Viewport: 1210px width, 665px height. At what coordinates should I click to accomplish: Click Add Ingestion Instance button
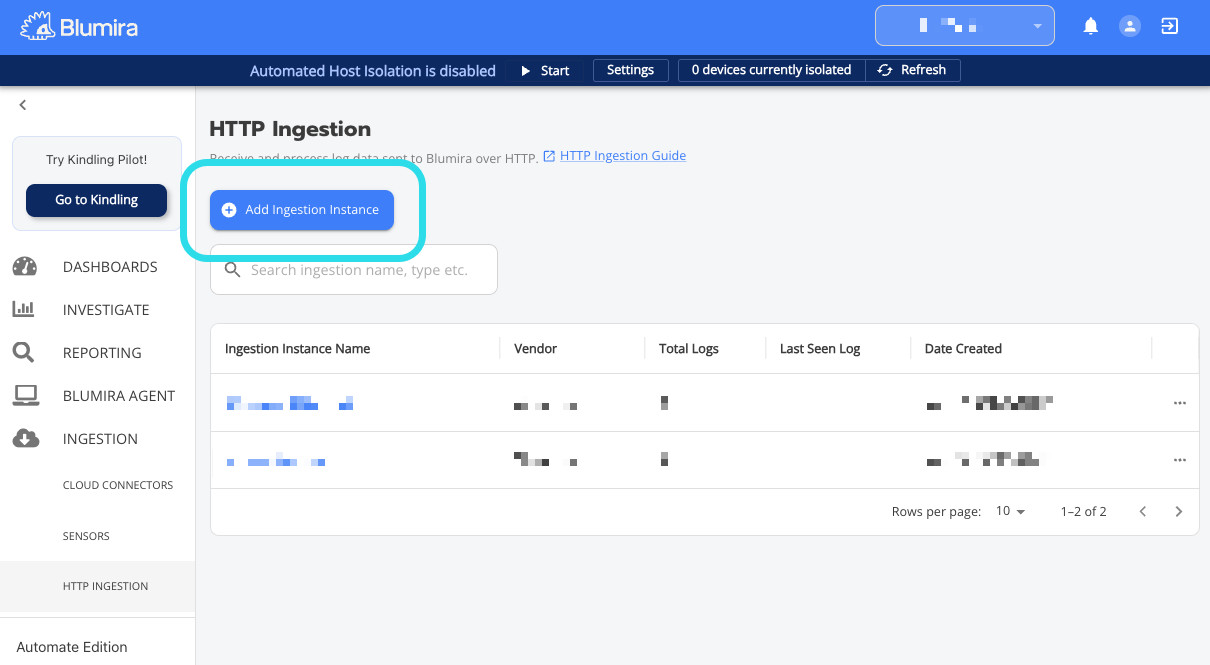pyautogui.click(x=302, y=210)
